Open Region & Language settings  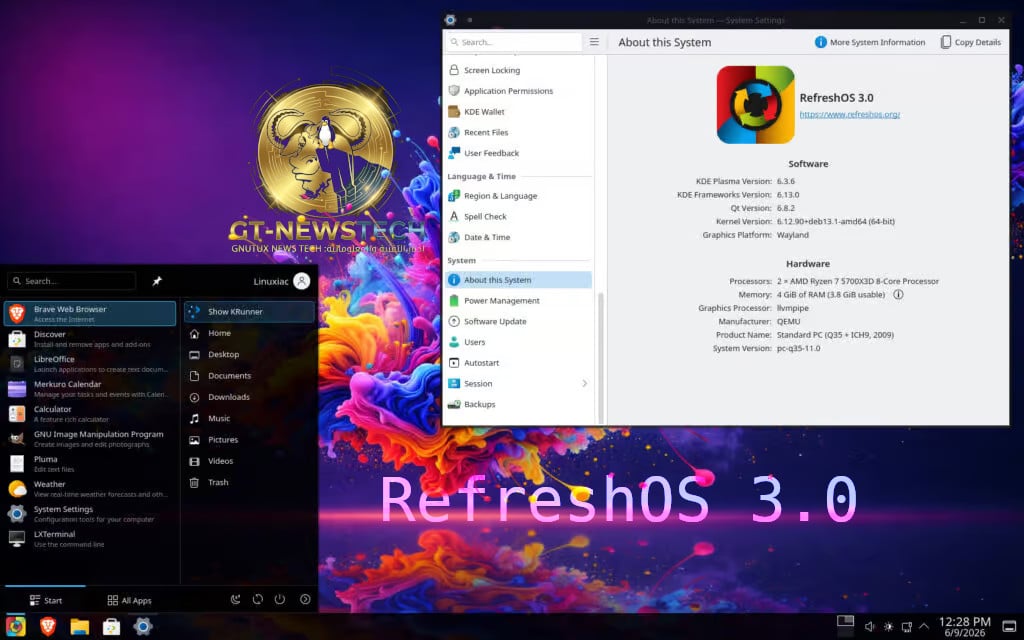tap(518, 196)
